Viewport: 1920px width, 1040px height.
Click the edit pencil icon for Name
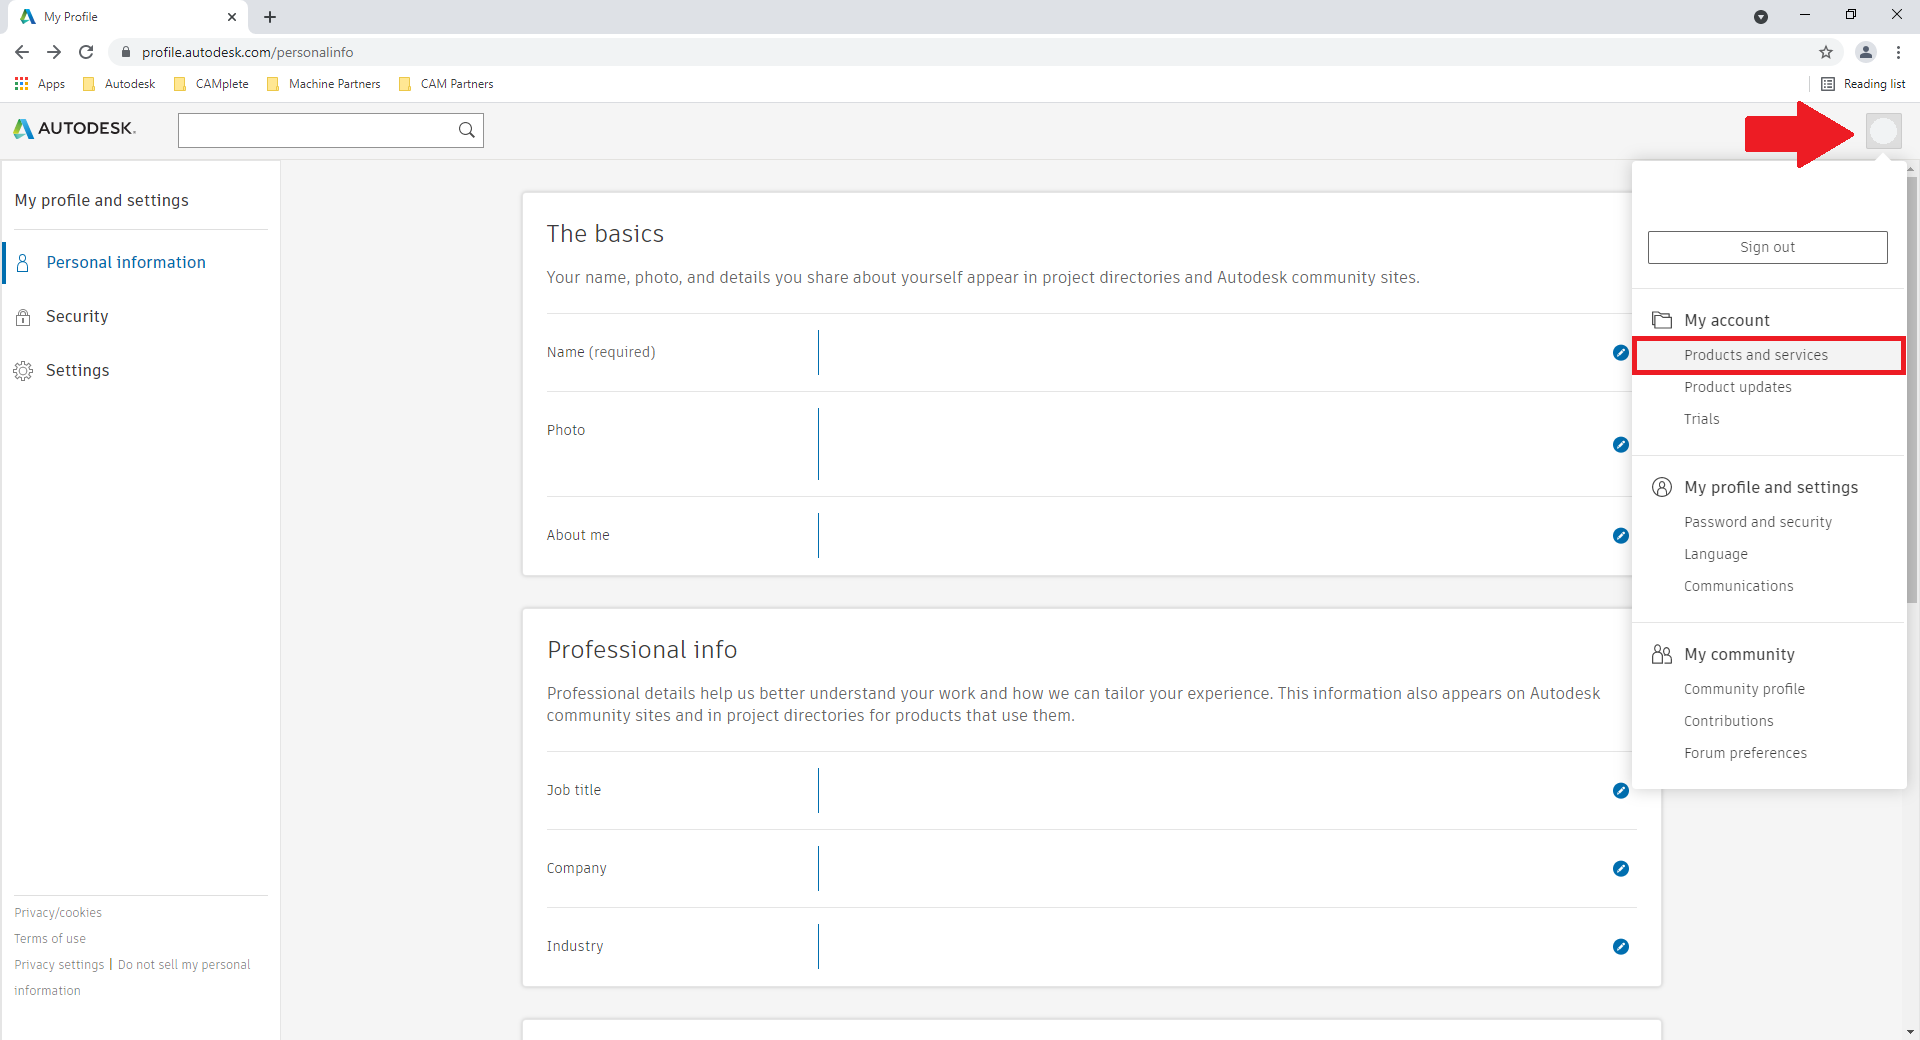1620,353
